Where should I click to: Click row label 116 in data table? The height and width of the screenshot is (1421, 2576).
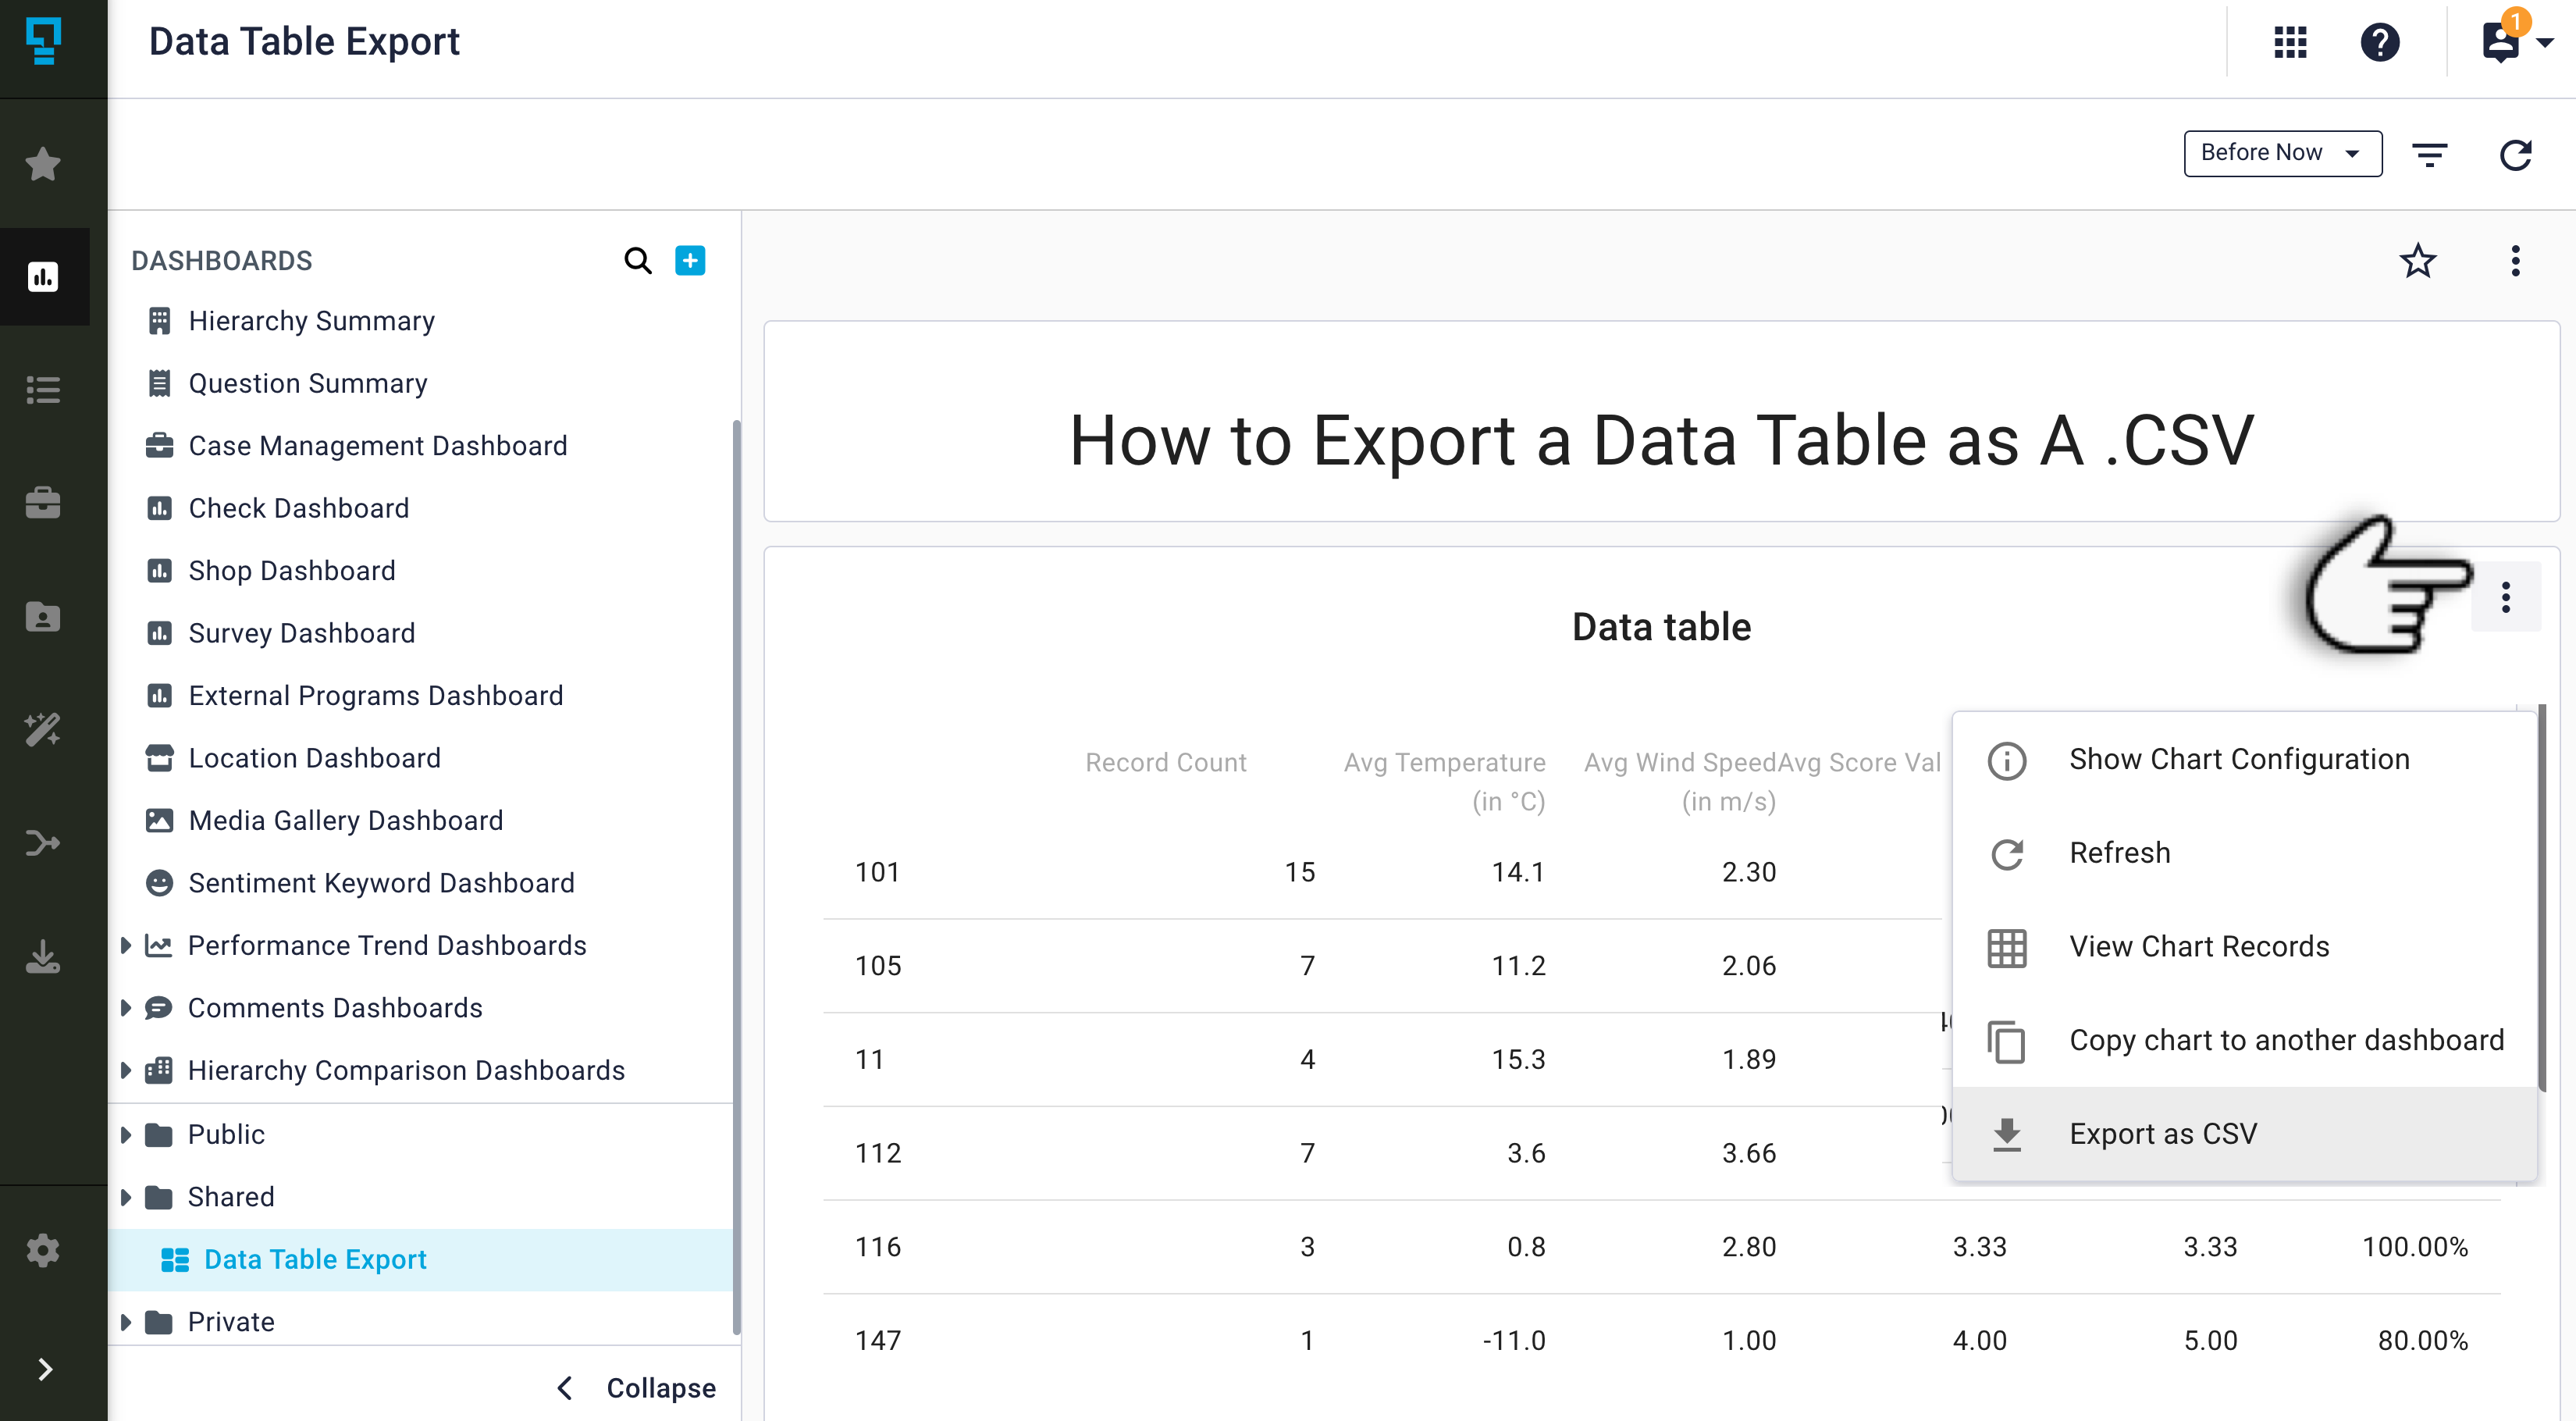tap(878, 1247)
